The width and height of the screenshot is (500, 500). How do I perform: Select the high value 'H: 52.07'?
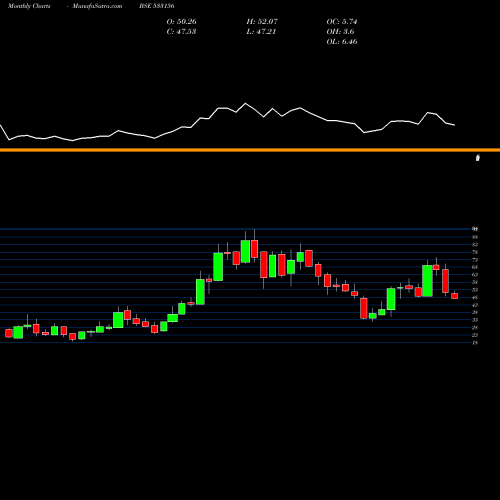pos(262,22)
